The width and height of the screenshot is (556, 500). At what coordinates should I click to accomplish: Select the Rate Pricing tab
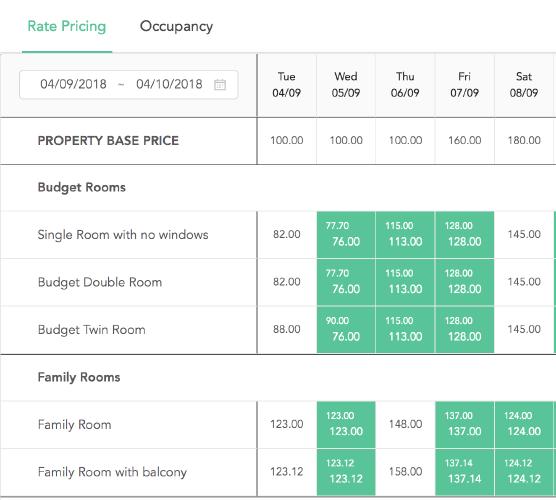67,27
